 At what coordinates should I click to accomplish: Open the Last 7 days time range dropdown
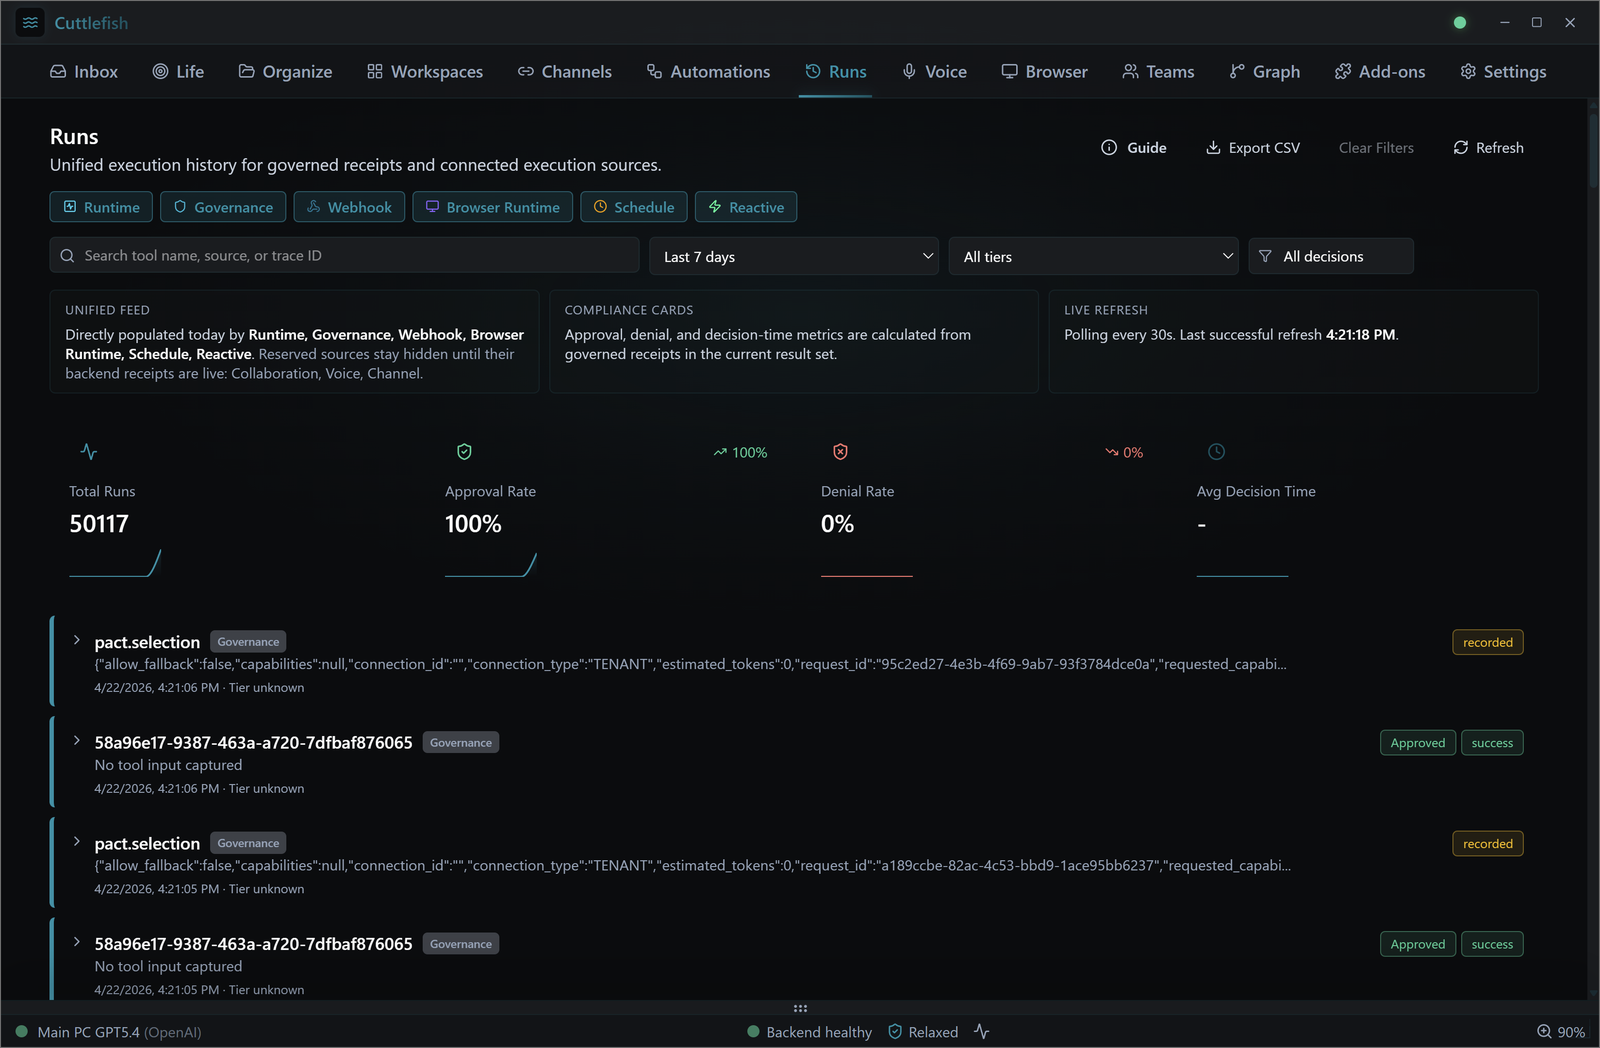pos(794,256)
